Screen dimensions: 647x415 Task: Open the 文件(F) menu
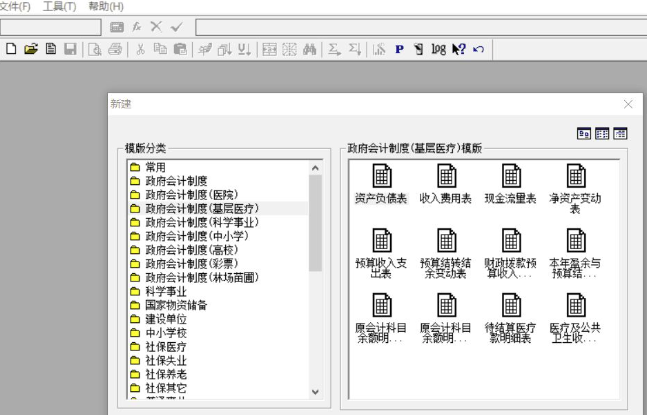pyautogui.click(x=15, y=7)
